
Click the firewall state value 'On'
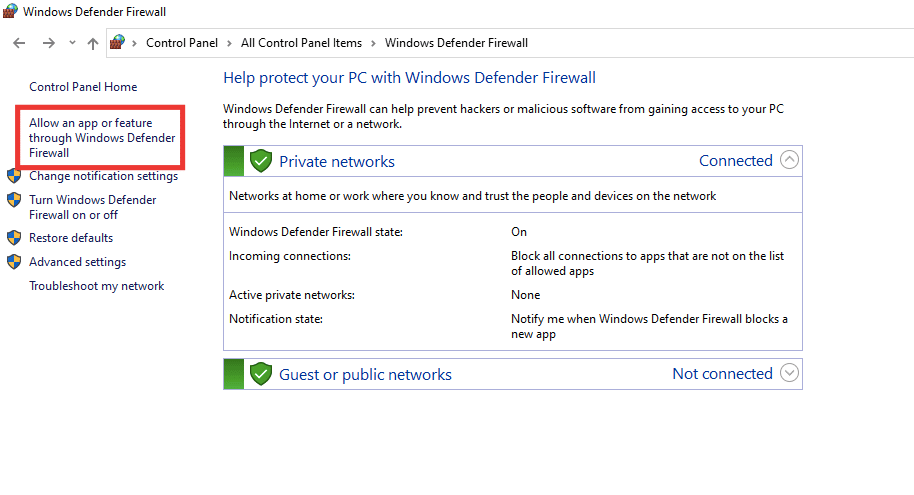[519, 232]
